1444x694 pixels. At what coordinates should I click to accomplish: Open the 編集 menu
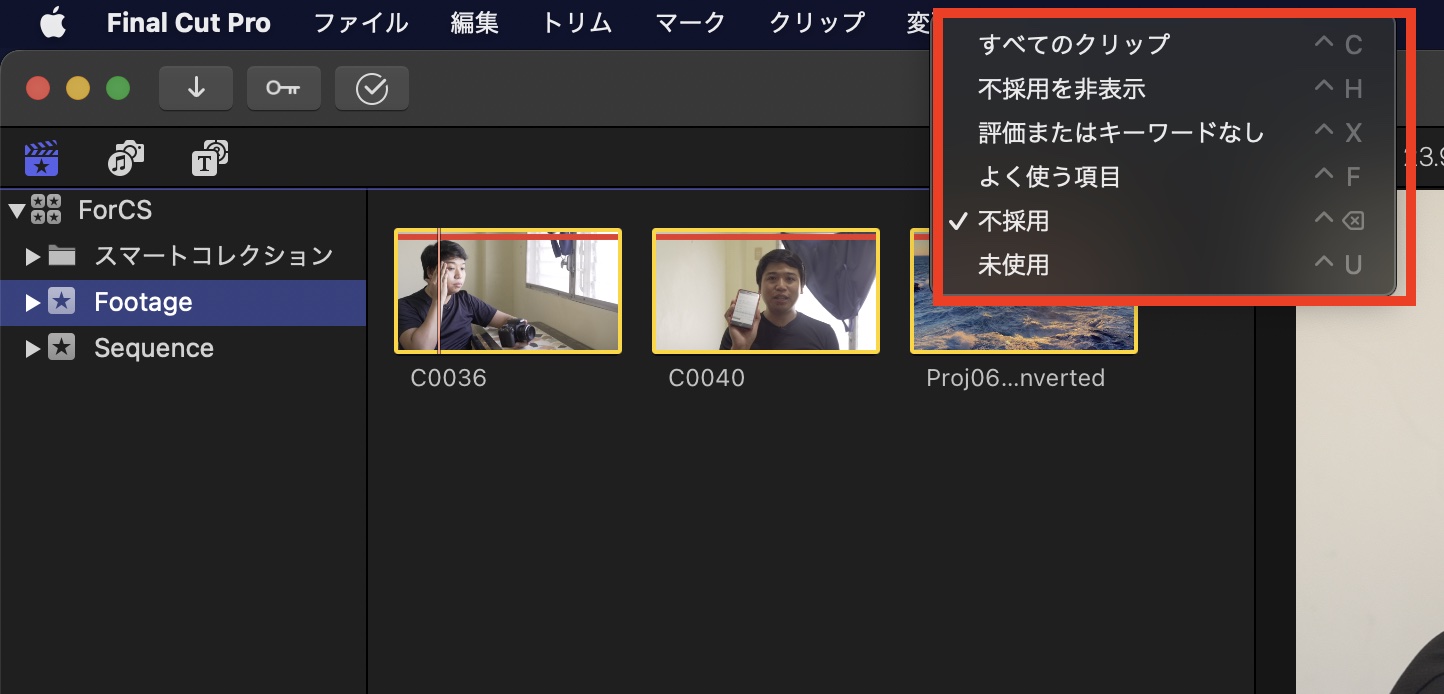coord(475,23)
